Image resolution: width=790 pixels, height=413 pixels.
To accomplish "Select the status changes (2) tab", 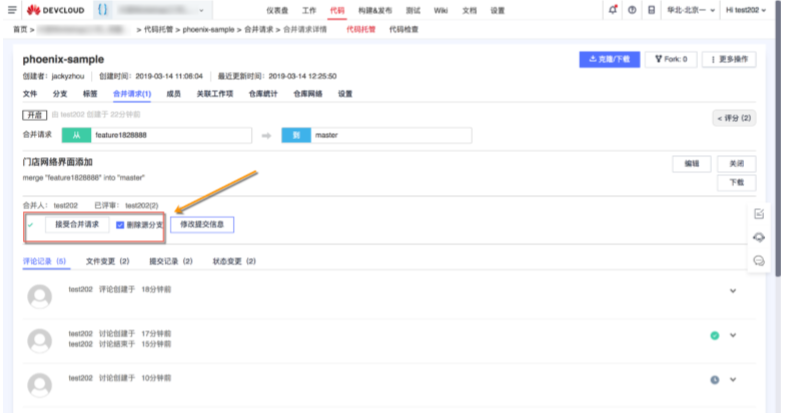I will point(234,261).
